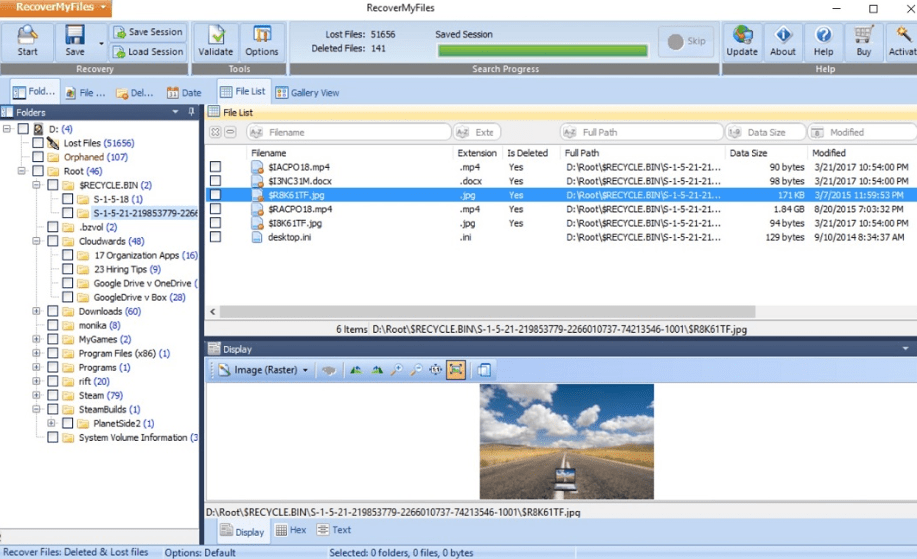Toggle the fit to window icon
This screenshot has width=917, height=559.
456,370
